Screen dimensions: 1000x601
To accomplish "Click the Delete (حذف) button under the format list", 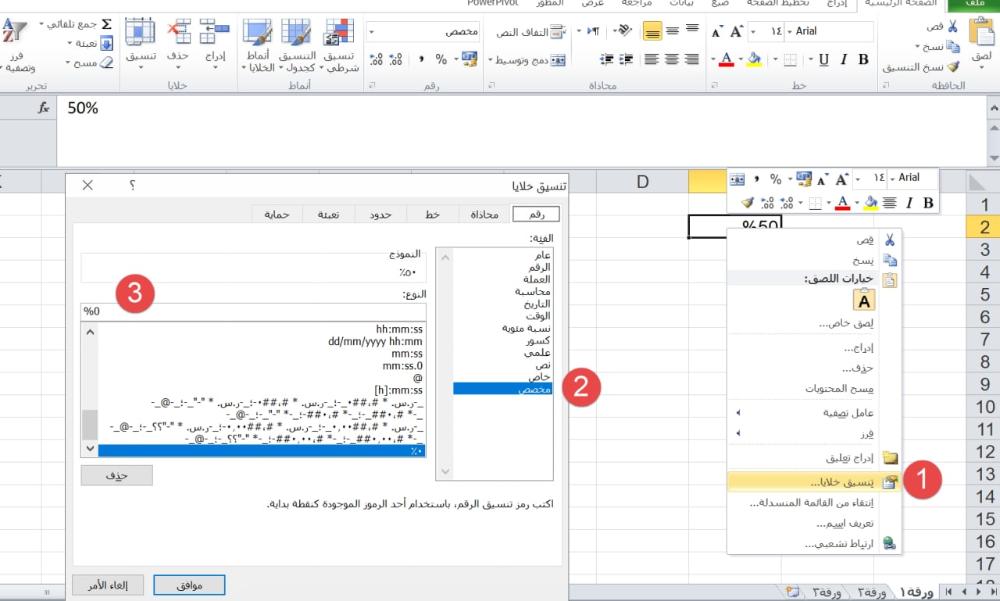I will click(x=117, y=475).
